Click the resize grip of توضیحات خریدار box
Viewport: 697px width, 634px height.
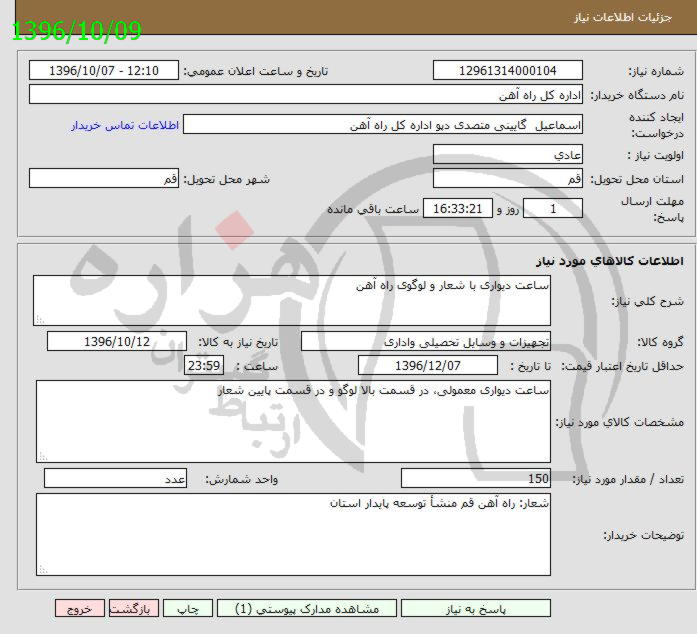coord(43,570)
